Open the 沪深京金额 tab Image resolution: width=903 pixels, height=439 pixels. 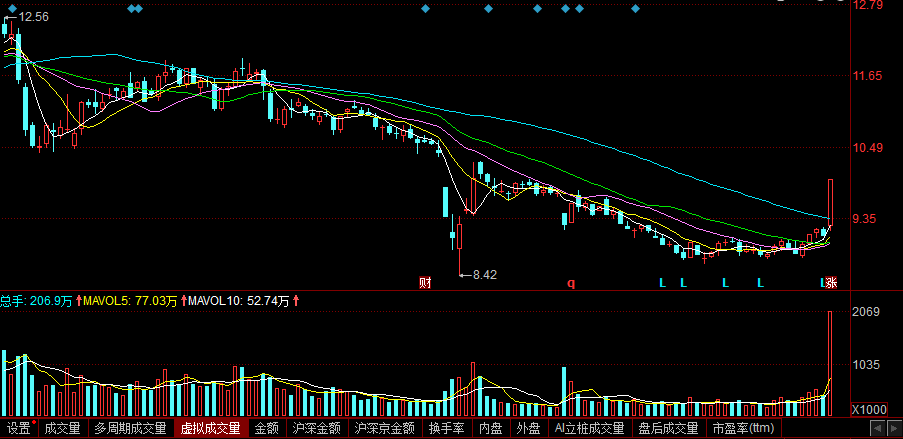point(384,429)
